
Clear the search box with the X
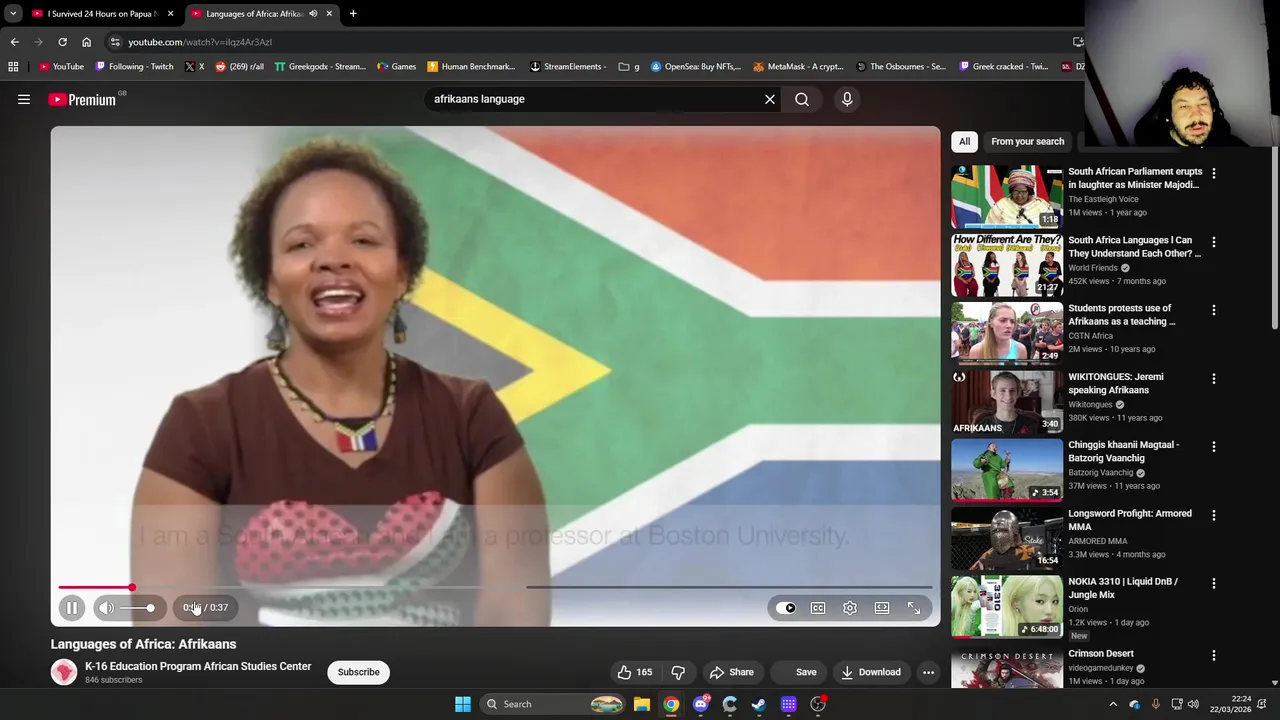[770, 99]
